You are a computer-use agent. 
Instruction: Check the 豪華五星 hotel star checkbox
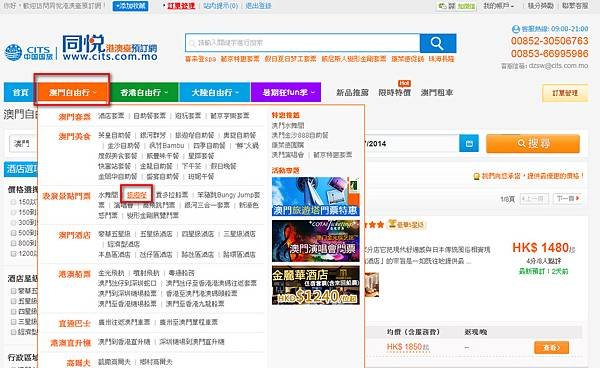click(x=13, y=291)
